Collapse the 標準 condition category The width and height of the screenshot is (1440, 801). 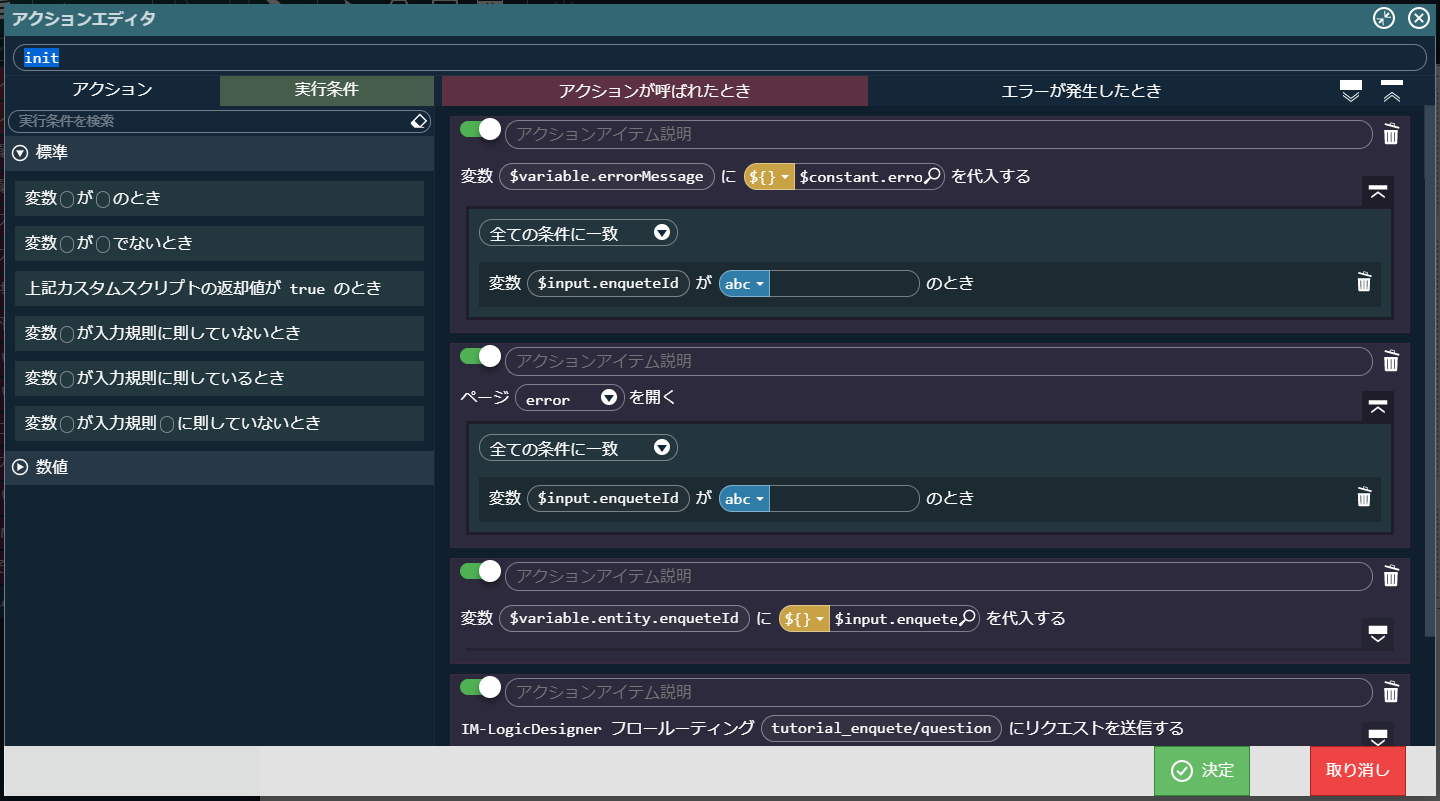20,153
